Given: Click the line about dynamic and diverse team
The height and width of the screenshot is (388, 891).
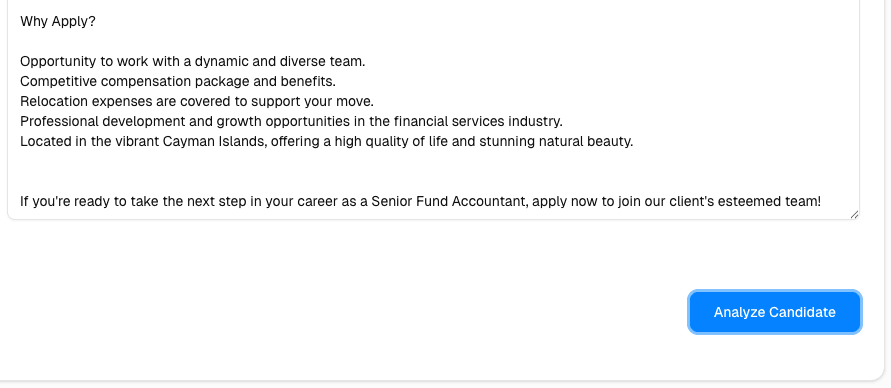Looking at the screenshot, I should (x=193, y=61).
